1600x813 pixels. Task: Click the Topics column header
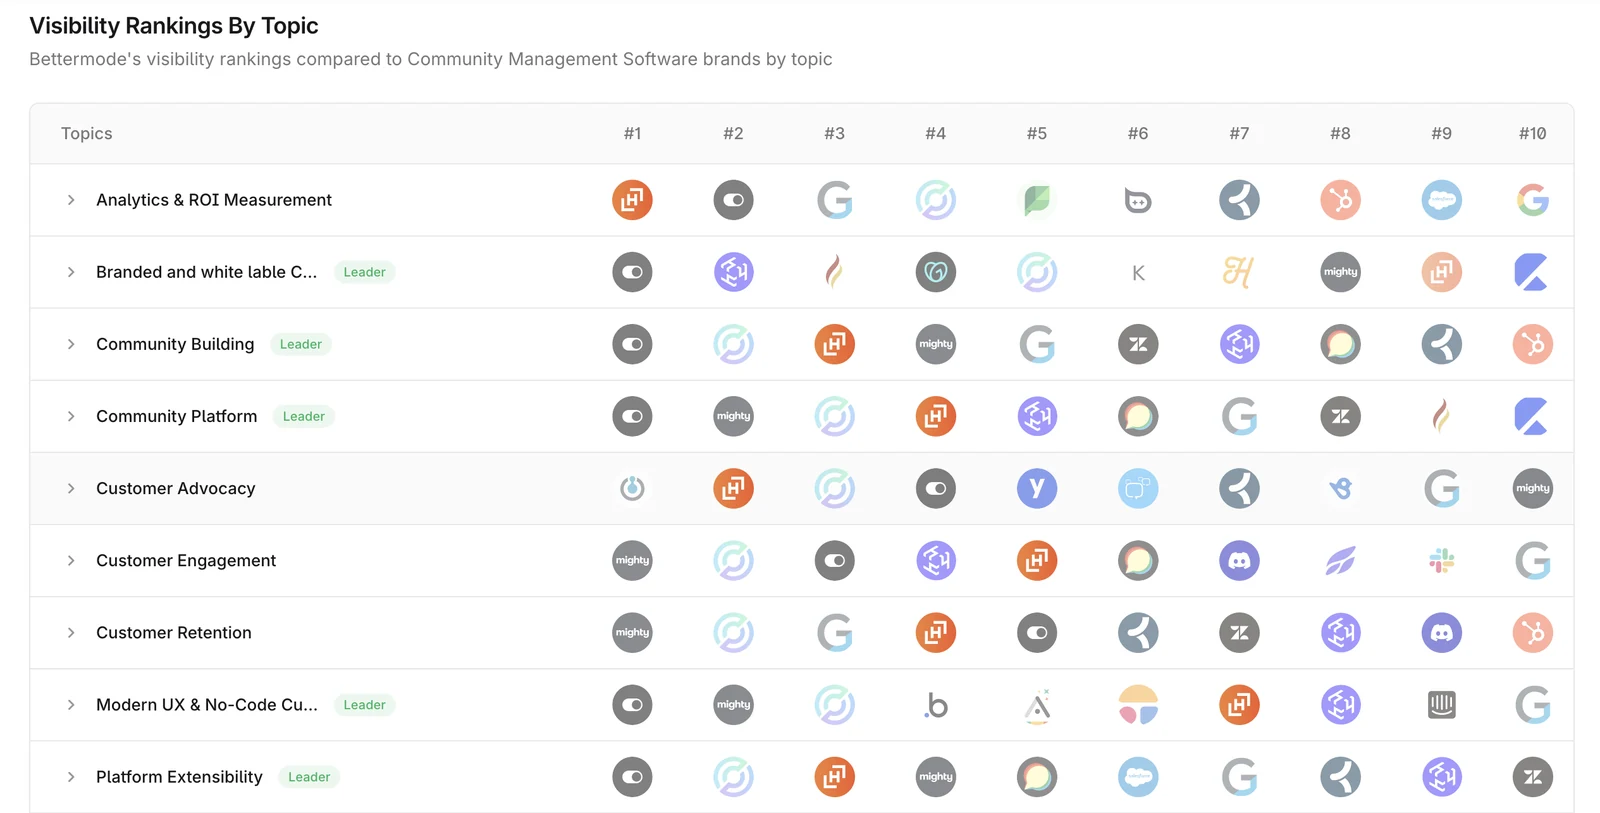[x=87, y=133]
